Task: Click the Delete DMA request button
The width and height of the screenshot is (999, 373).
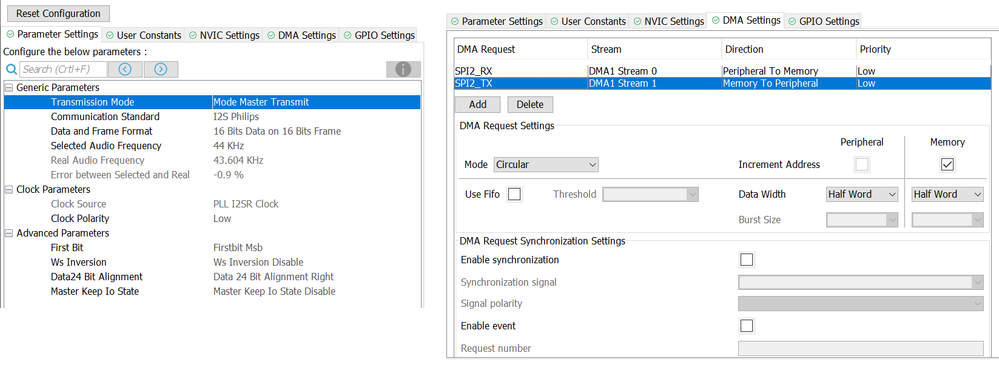Action: pos(530,105)
